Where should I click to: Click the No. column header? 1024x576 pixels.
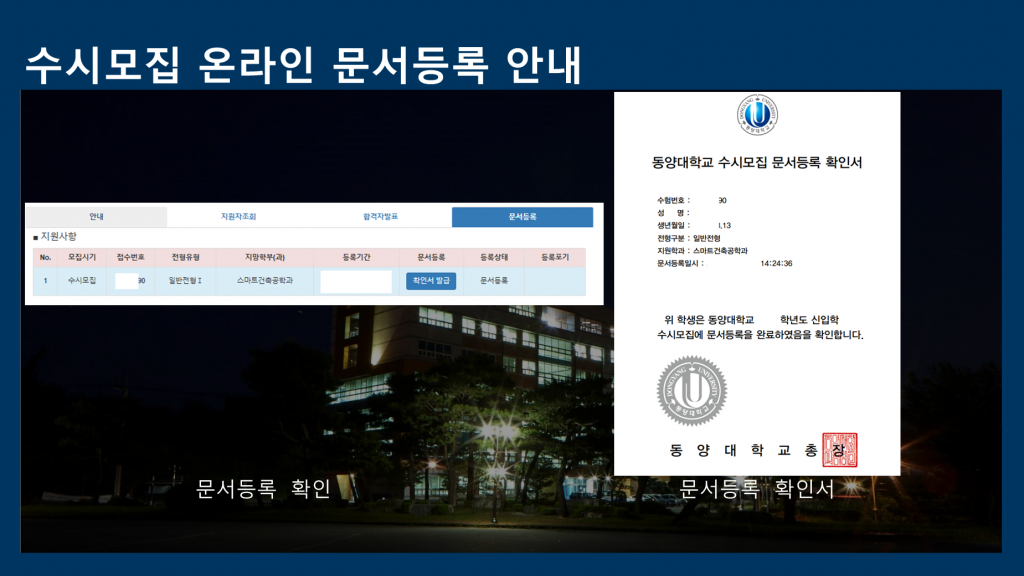click(45, 257)
